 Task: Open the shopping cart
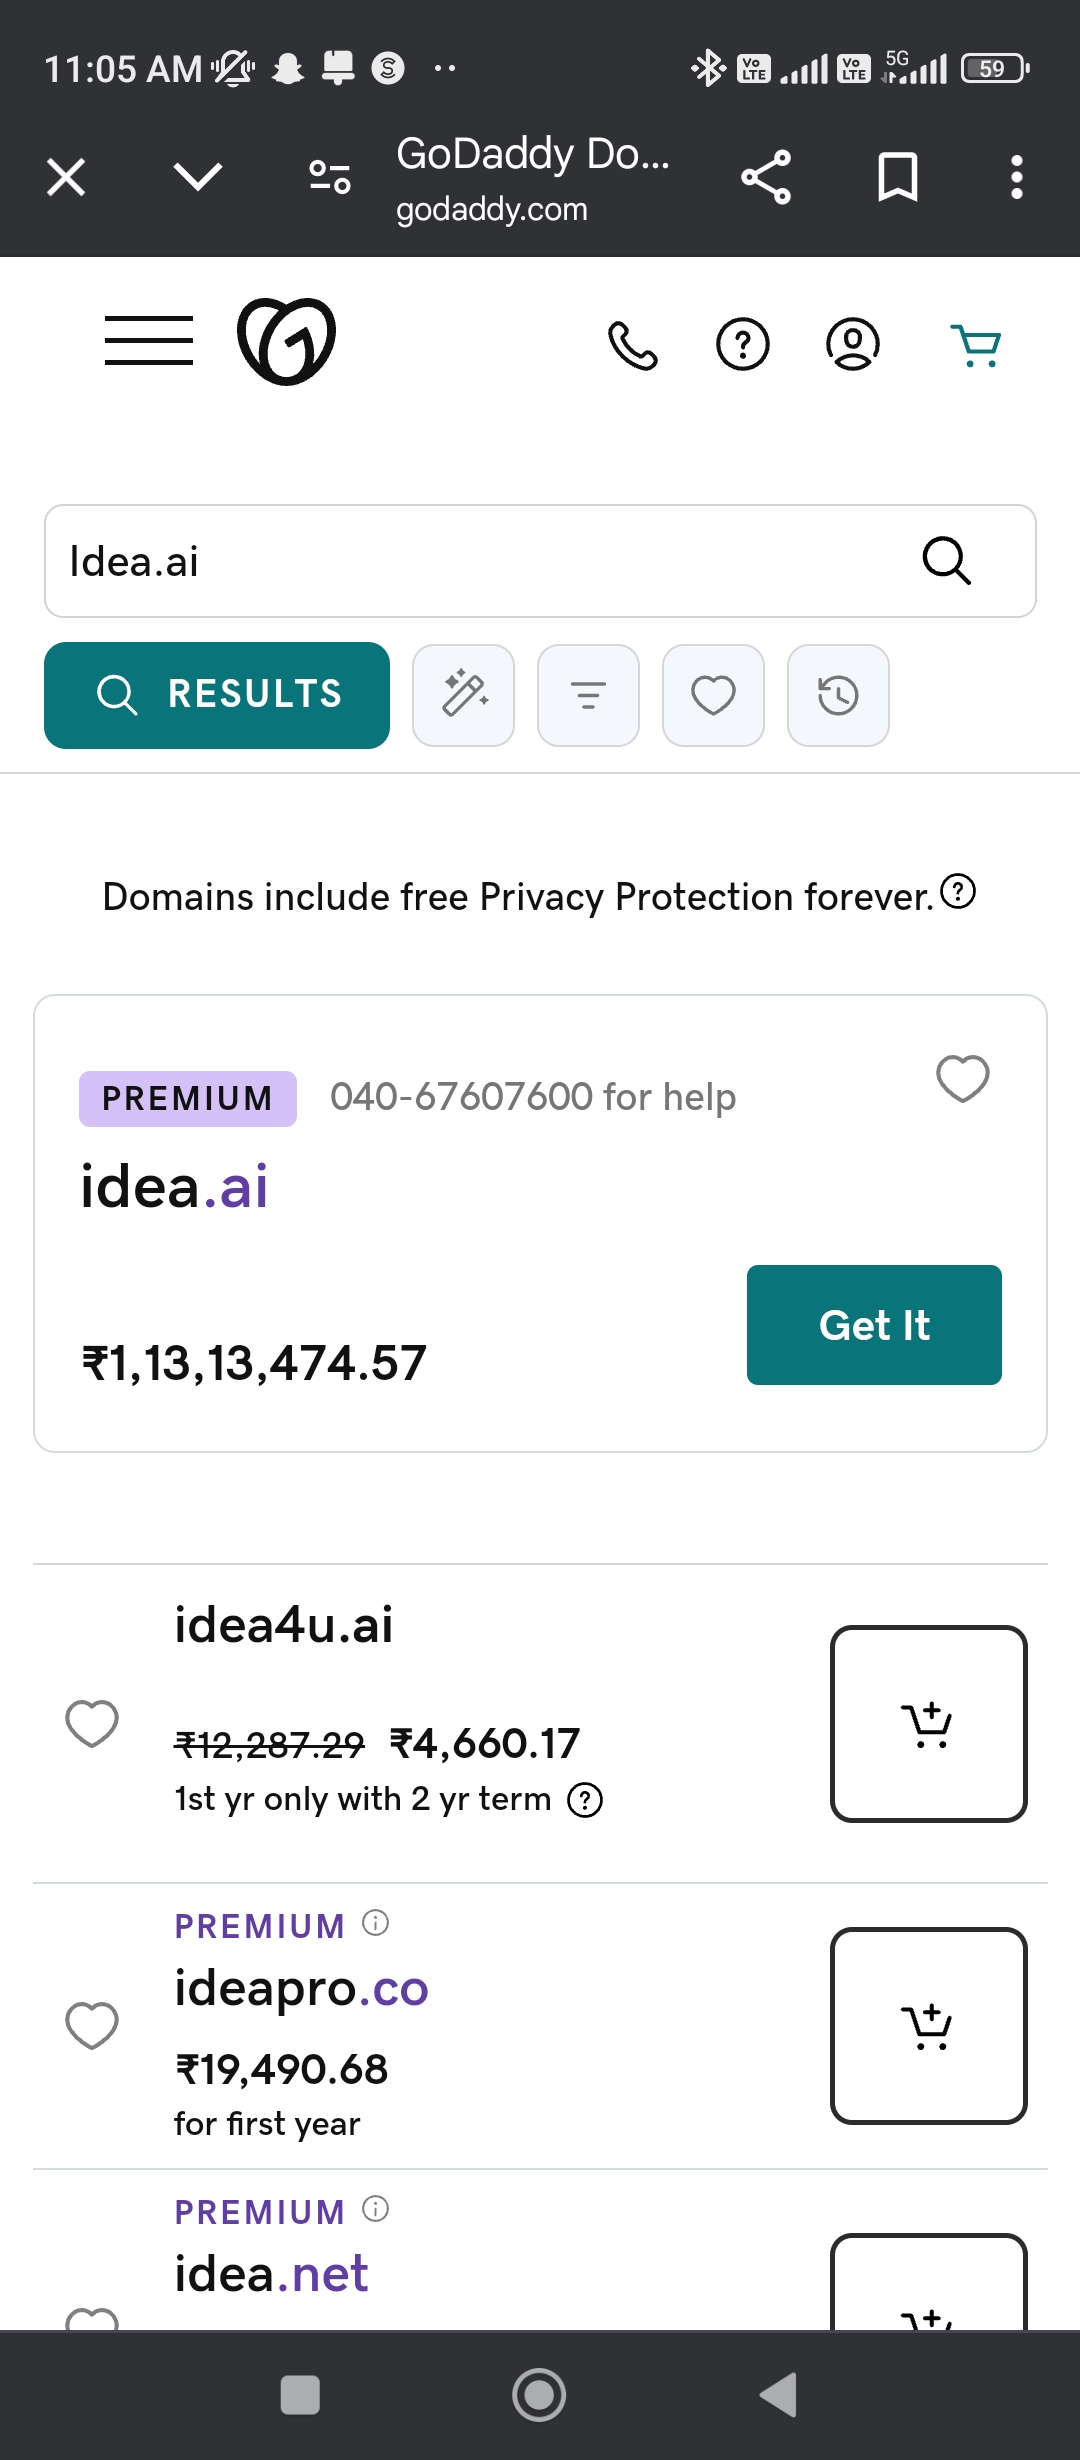tap(975, 345)
